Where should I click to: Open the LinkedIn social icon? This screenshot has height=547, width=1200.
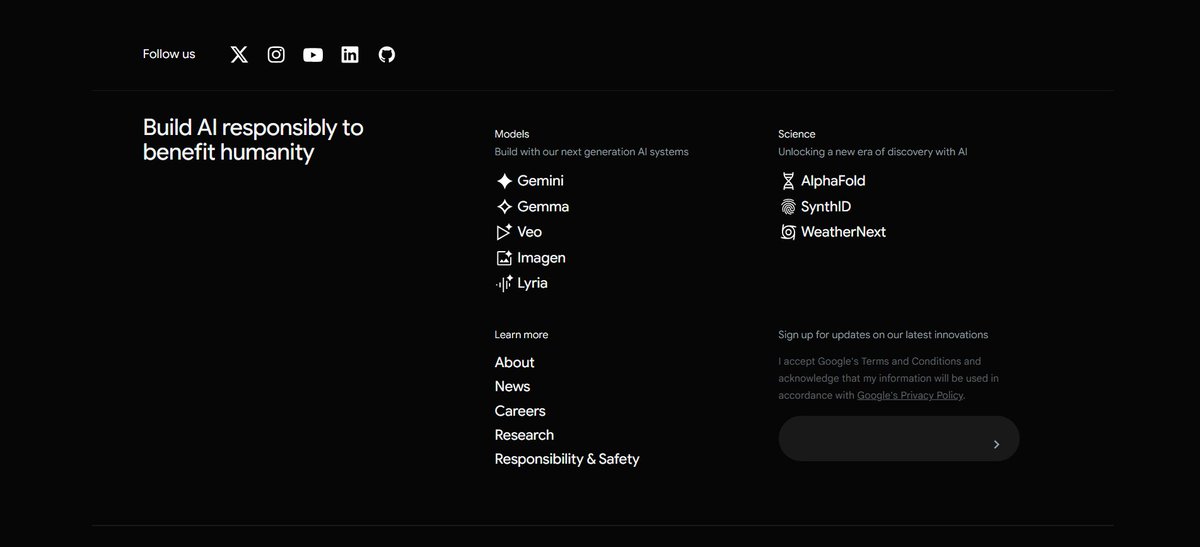(350, 55)
